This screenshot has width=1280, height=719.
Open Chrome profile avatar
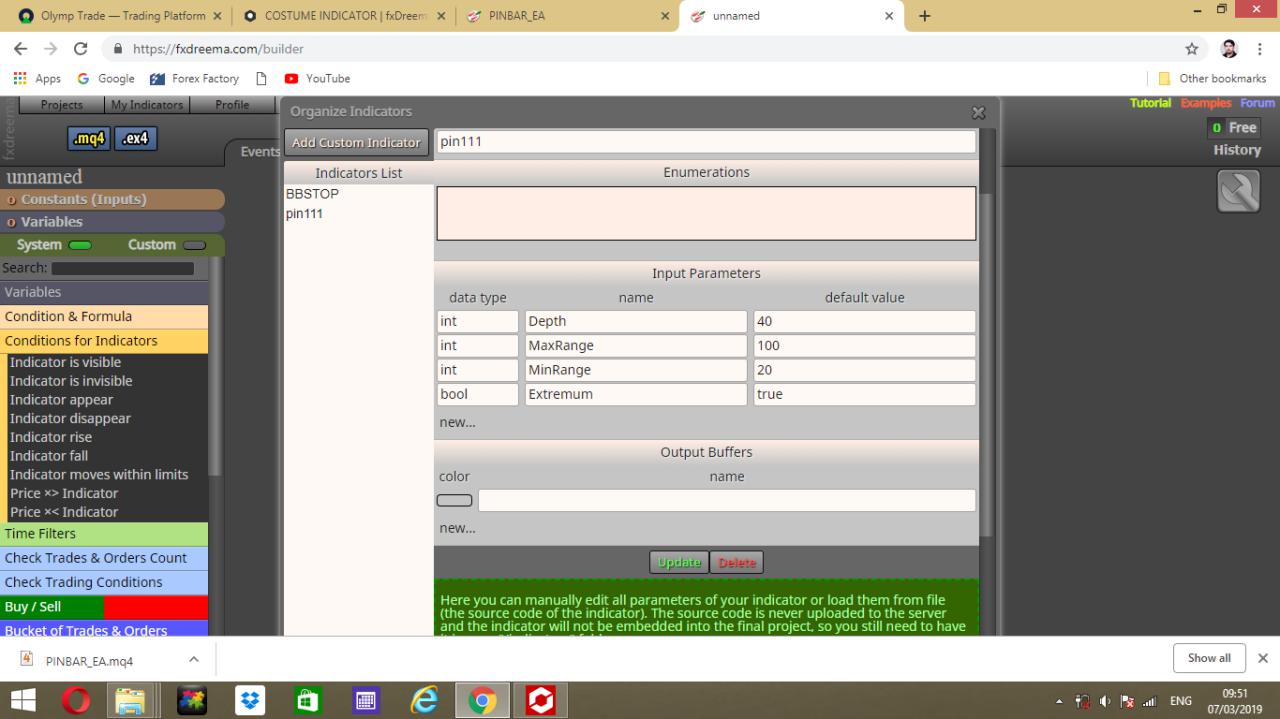coord(1230,48)
